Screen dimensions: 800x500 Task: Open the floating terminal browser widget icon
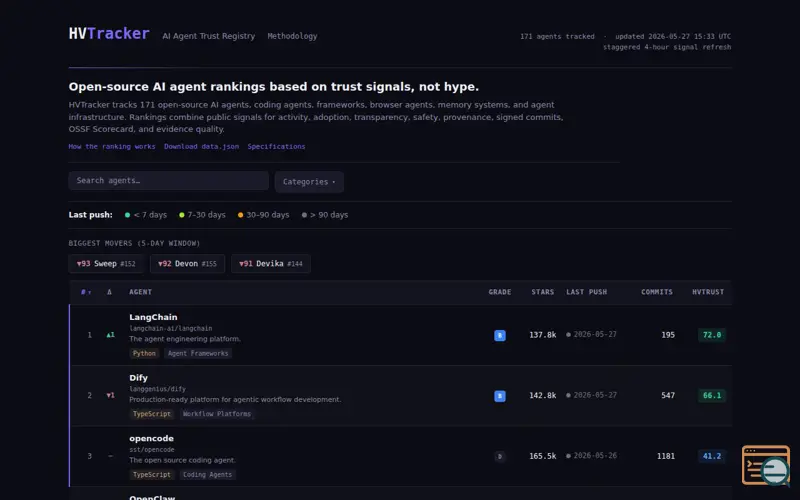click(x=766, y=465)
